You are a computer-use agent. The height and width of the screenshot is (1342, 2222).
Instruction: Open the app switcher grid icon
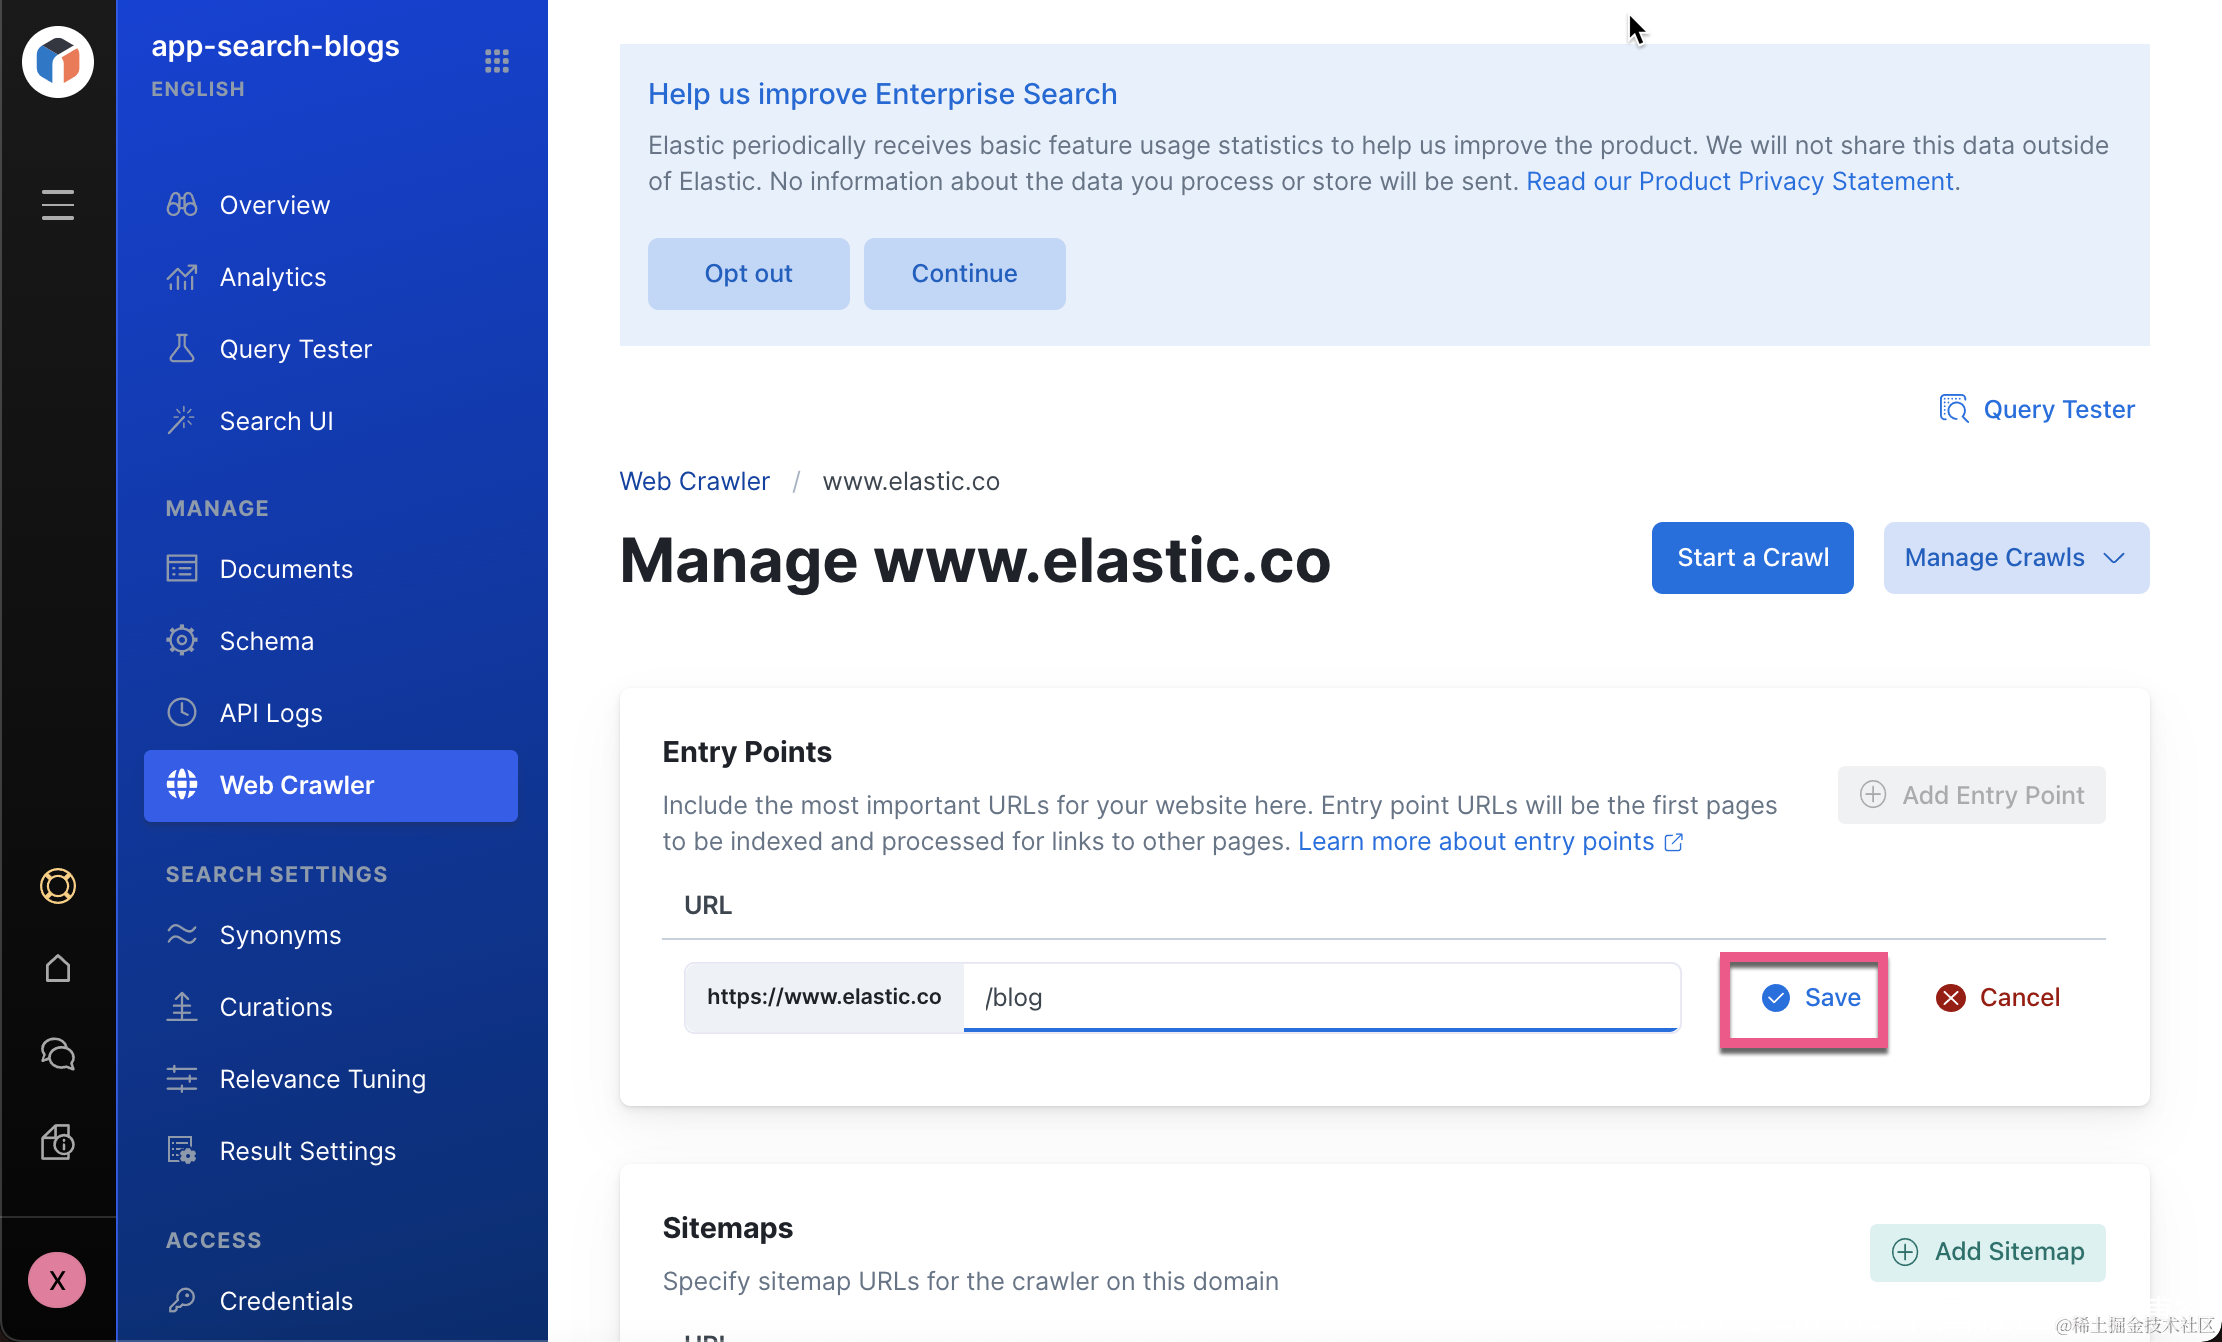click(497, 61)
